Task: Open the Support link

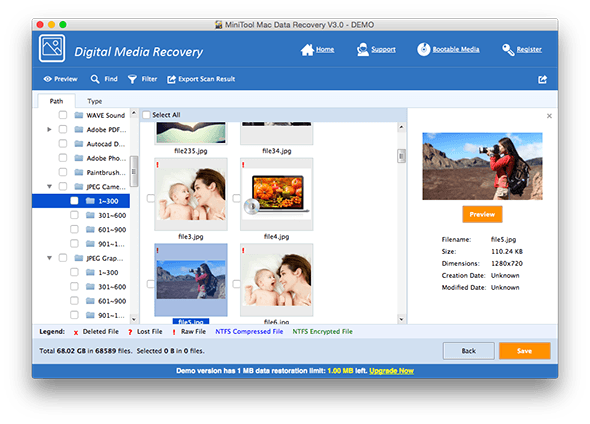Action: click(383, 49)
